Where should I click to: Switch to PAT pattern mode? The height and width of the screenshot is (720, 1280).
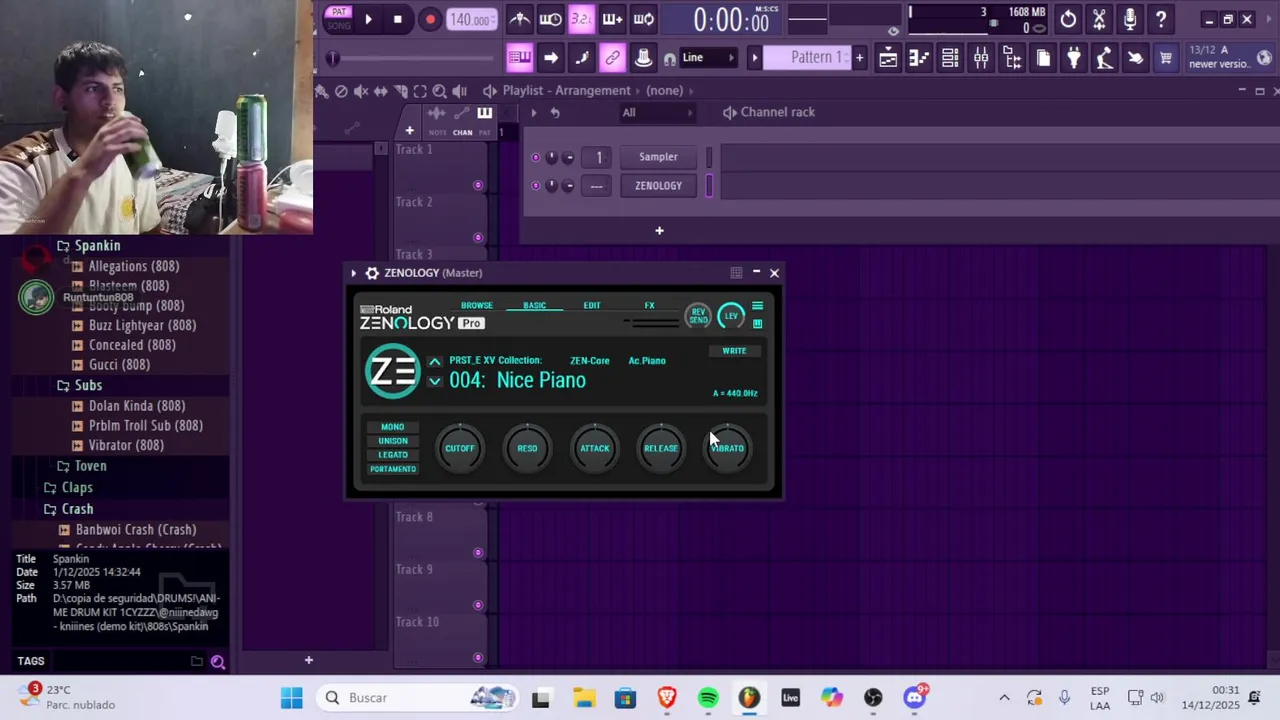coord(339,12)
